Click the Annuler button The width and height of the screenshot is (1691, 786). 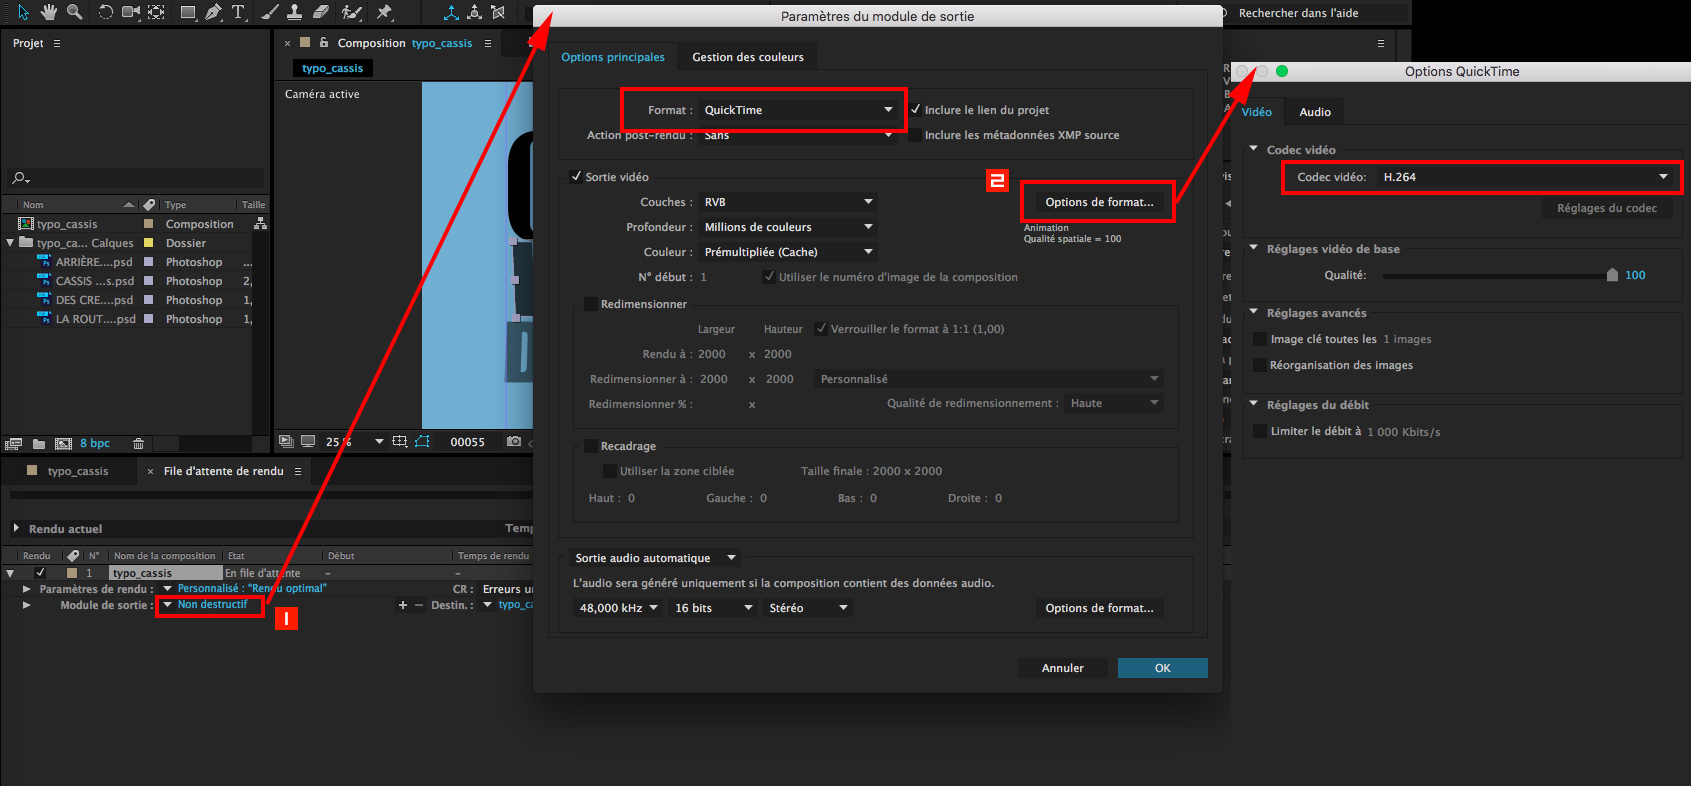(1062, 668)
